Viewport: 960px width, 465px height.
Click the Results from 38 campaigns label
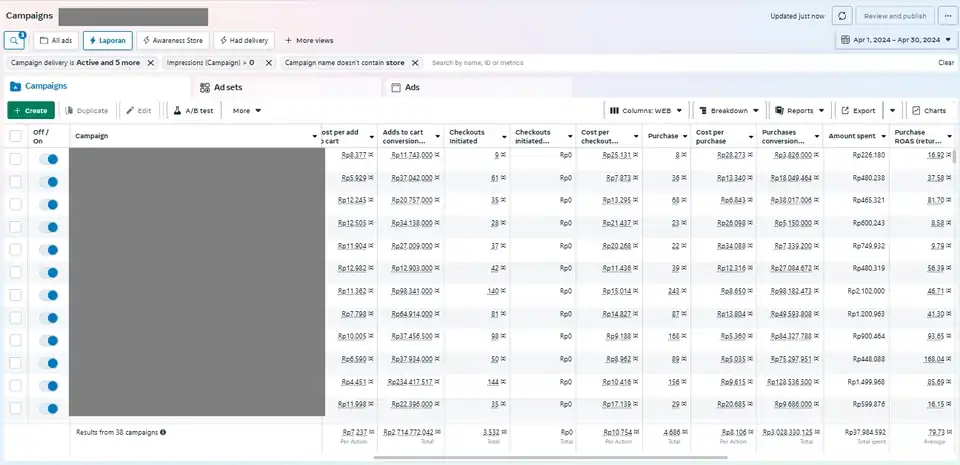tap(117, 432)
